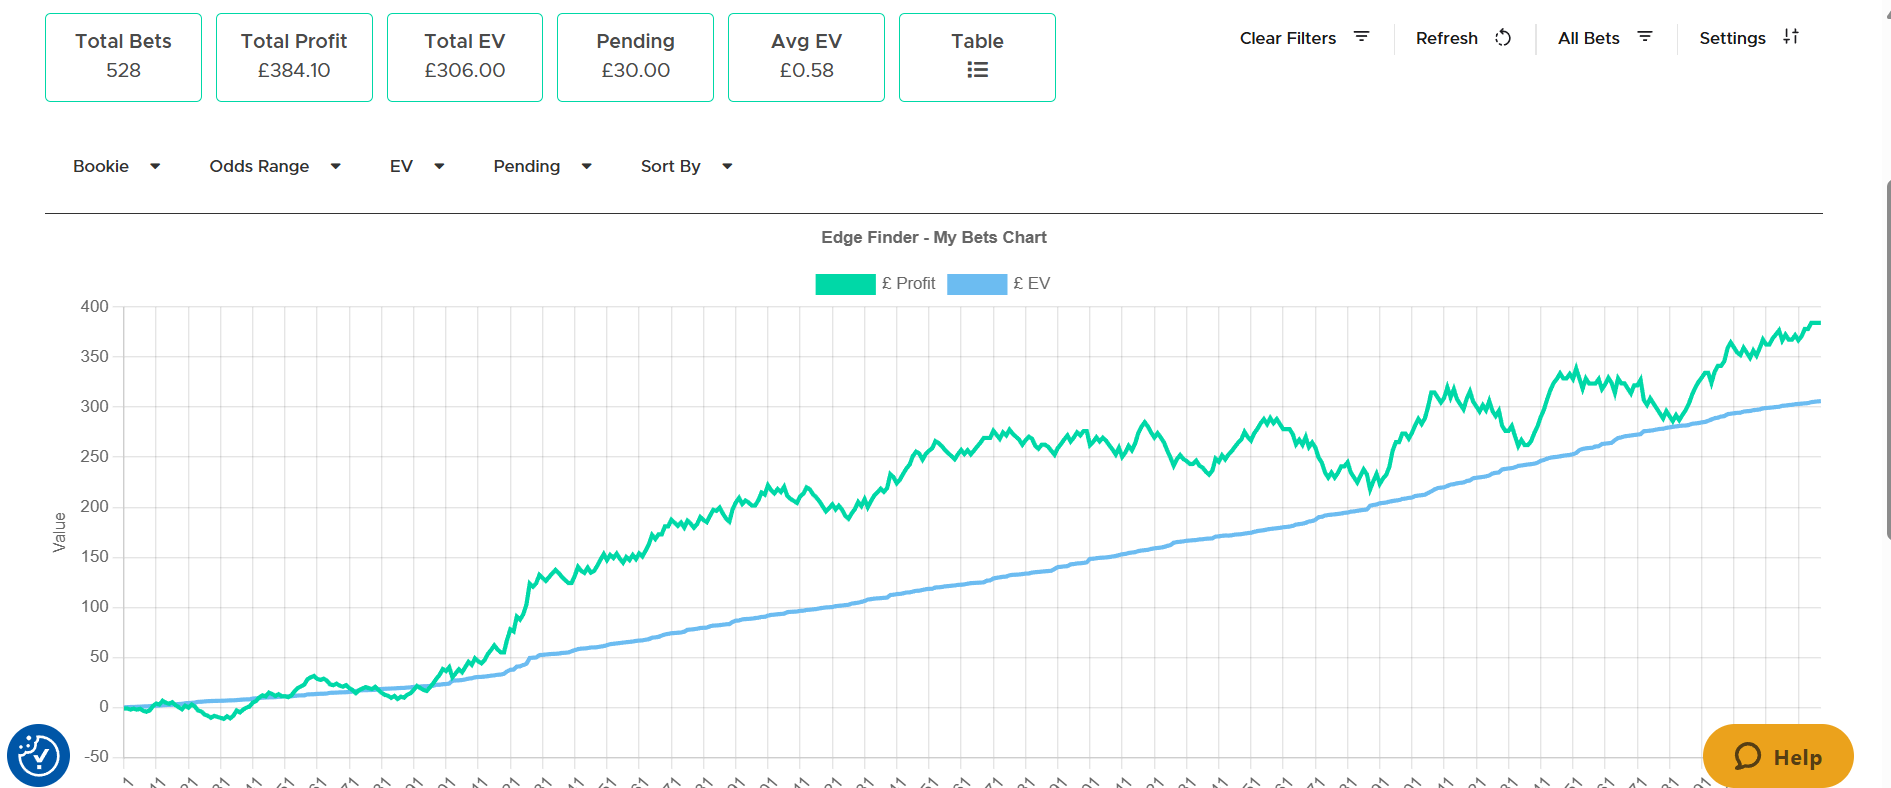Image resolution: width=1891 pixels, height=788 pixels.
Task: Click the green £ Profit legend swatch
Action: (x=845, y=284)
